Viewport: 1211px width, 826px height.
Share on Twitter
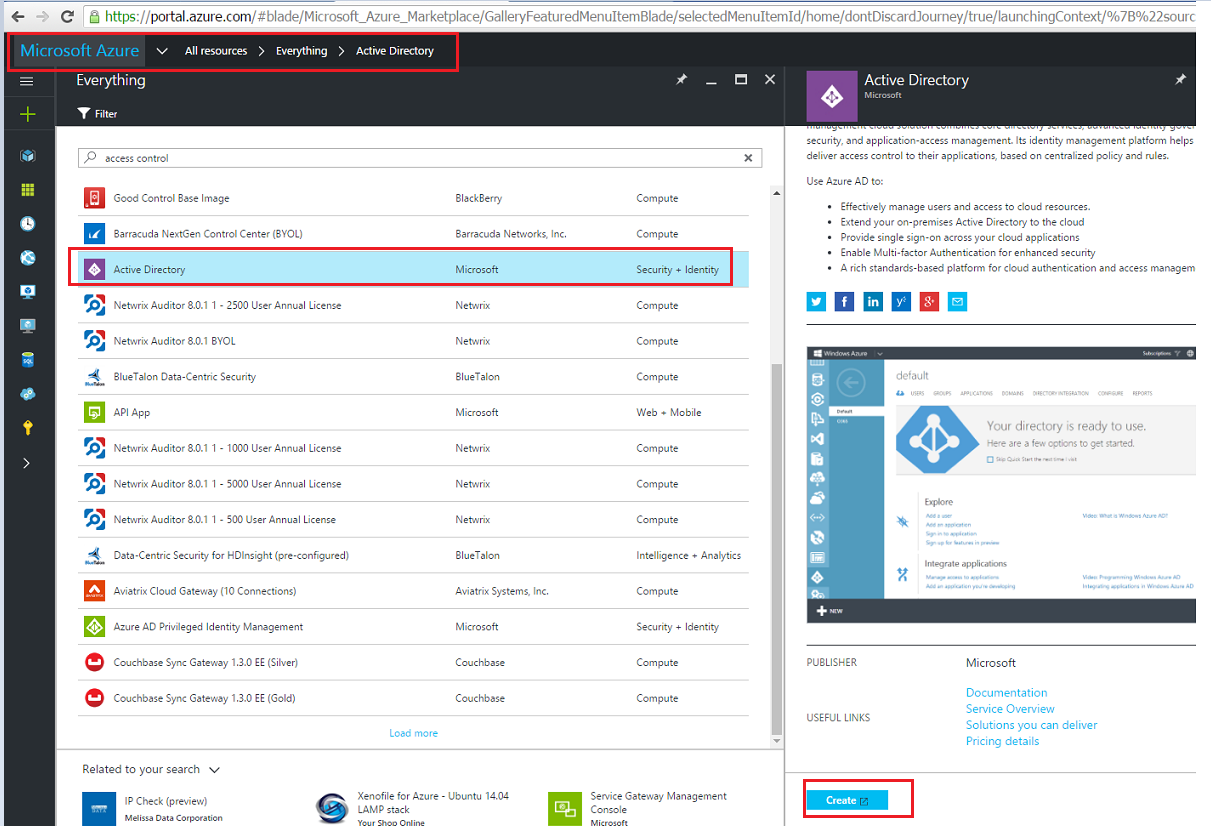(x=817, y=301)
